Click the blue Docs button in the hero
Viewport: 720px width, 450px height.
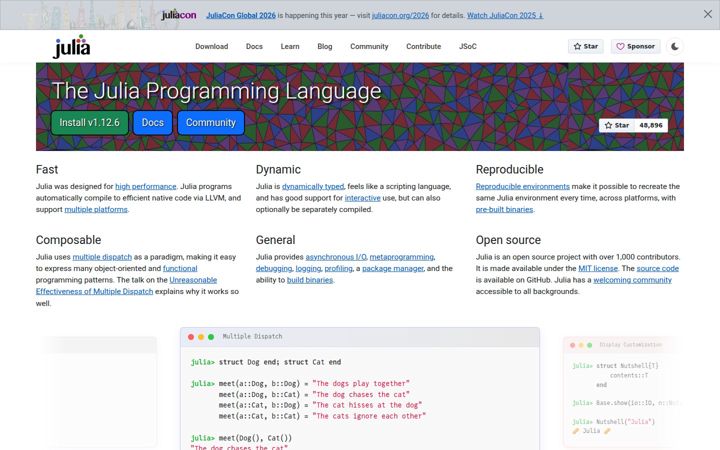point(152,123)
